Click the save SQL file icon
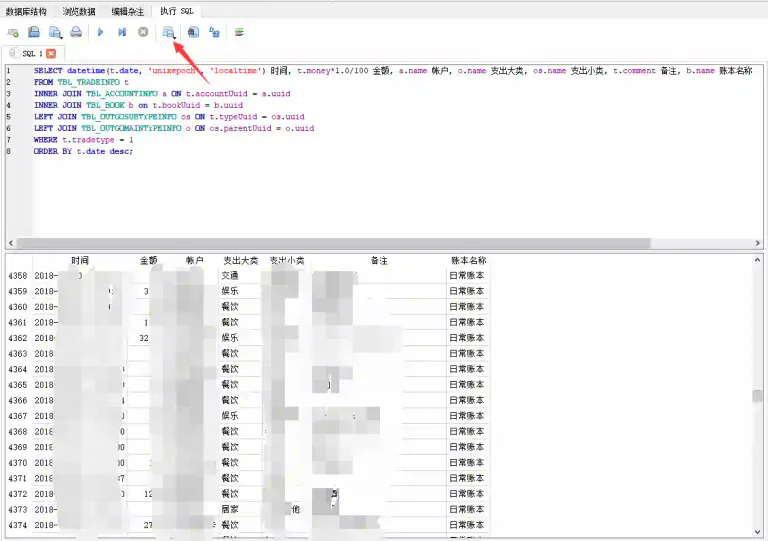768x541 pixels. coord(55,32)
